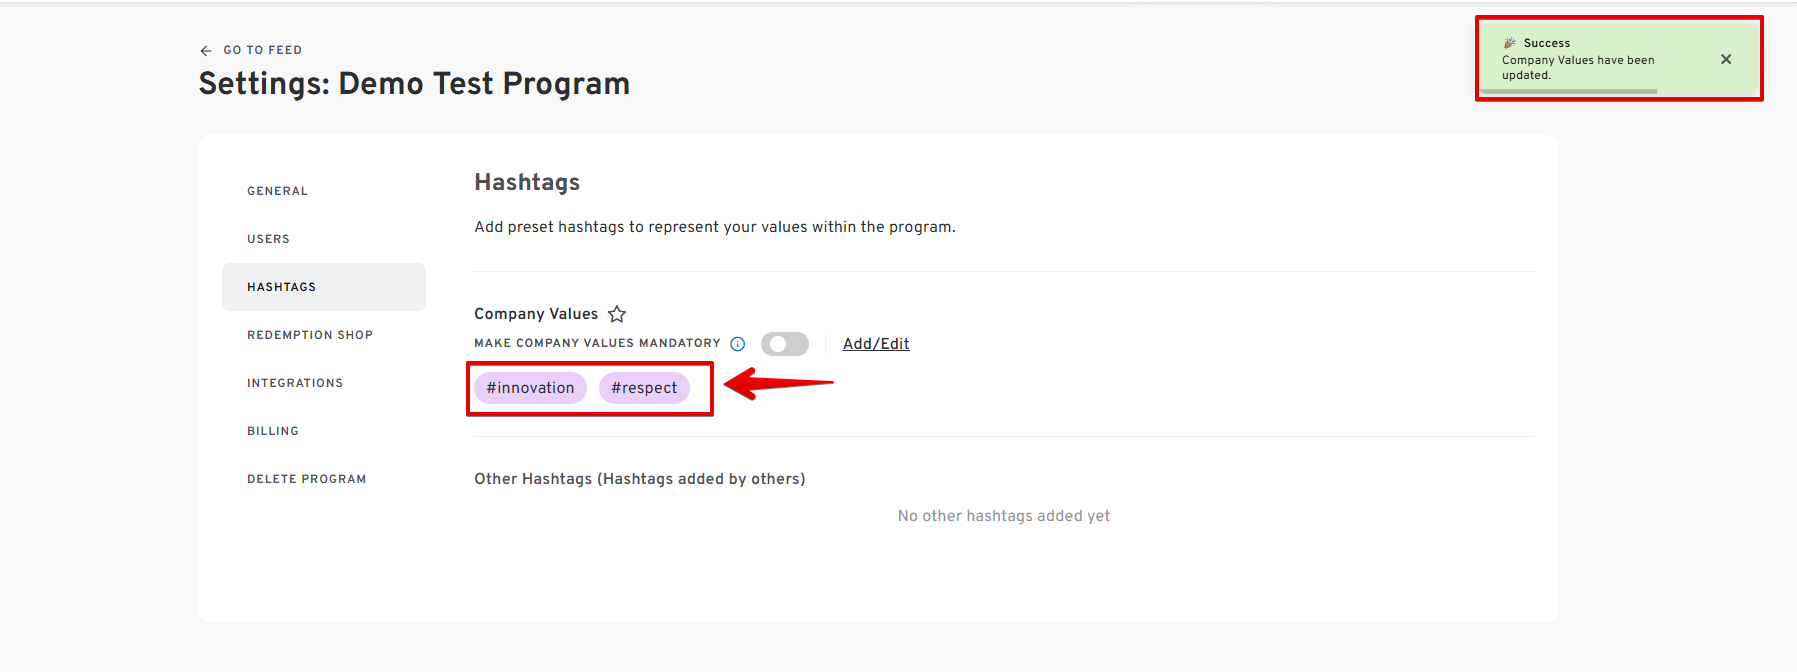Viewport: 1797px width, 672px height.
Task: Click the Success notification progress bar
Action: (x=1568, y=91)
